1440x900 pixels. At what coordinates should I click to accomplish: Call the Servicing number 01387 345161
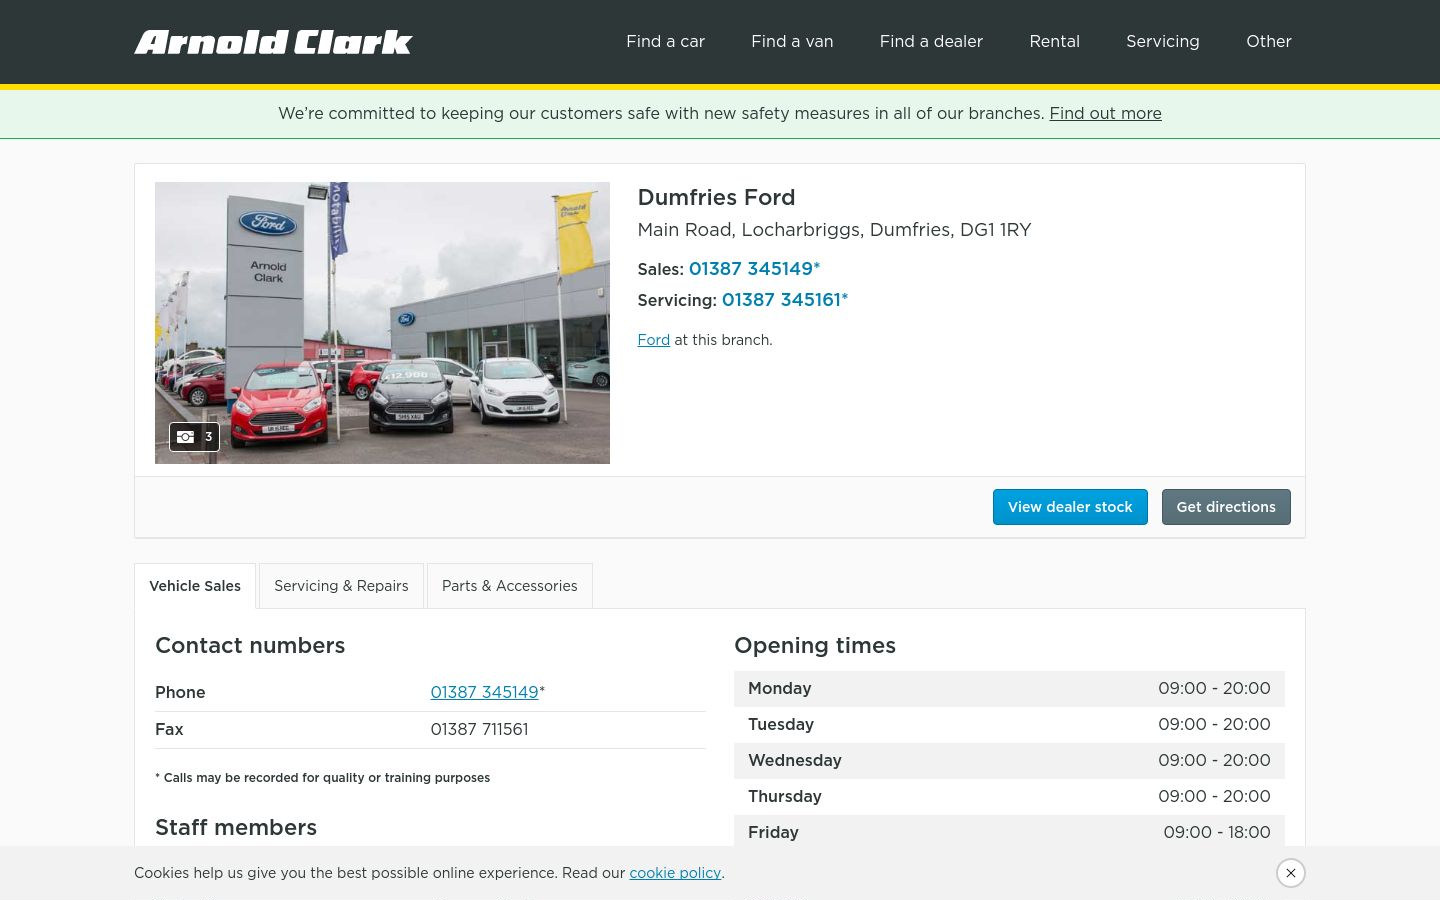(784, 300)
